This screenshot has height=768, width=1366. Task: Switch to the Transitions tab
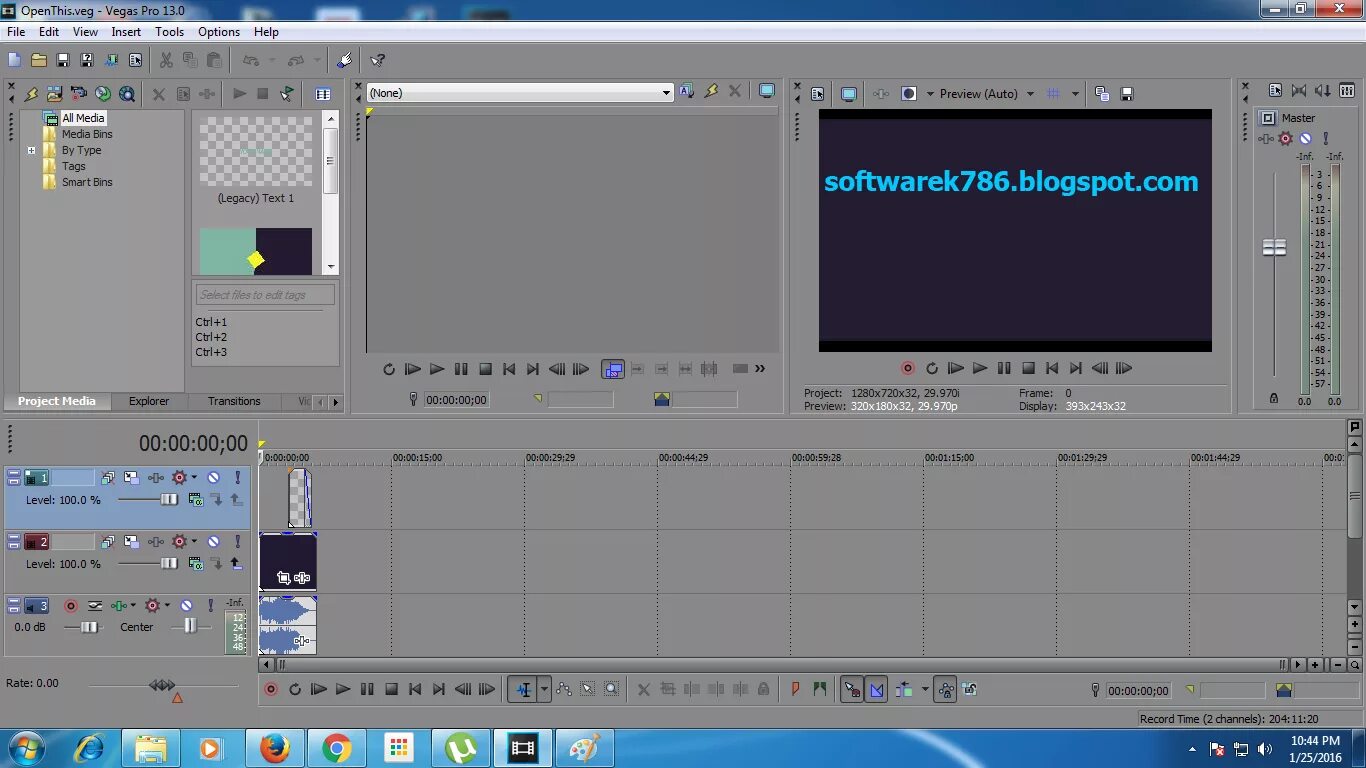click(x=233, y=401)
